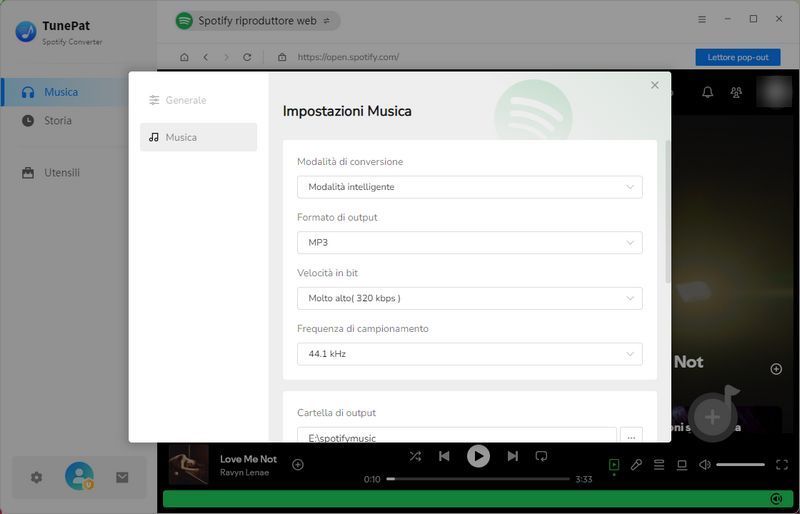Open the Frequenza di campionamento dropdown
The height and width of the screenshot is (514, 800).
click(x=469, y=354)
